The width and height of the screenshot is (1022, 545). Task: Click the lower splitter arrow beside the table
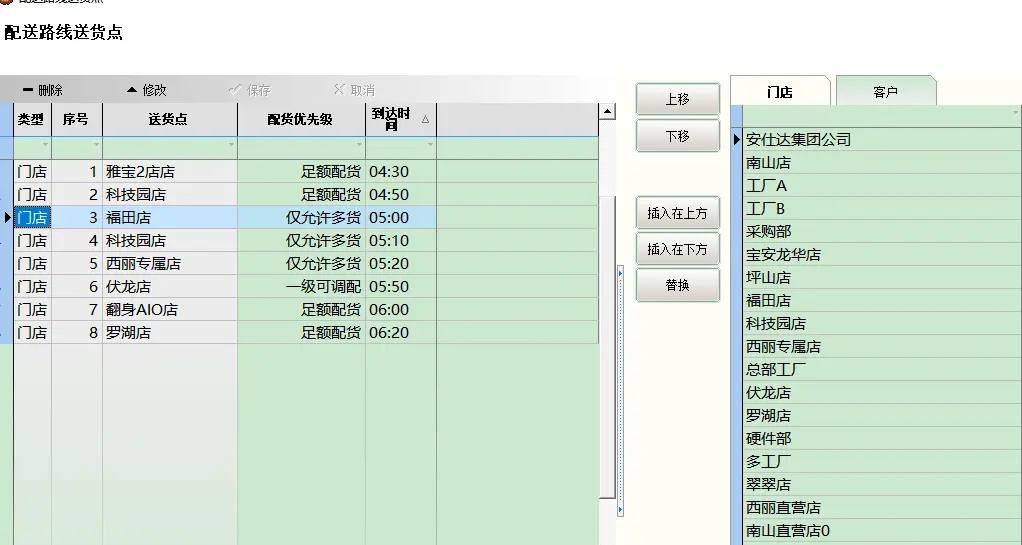pos(620,510)
